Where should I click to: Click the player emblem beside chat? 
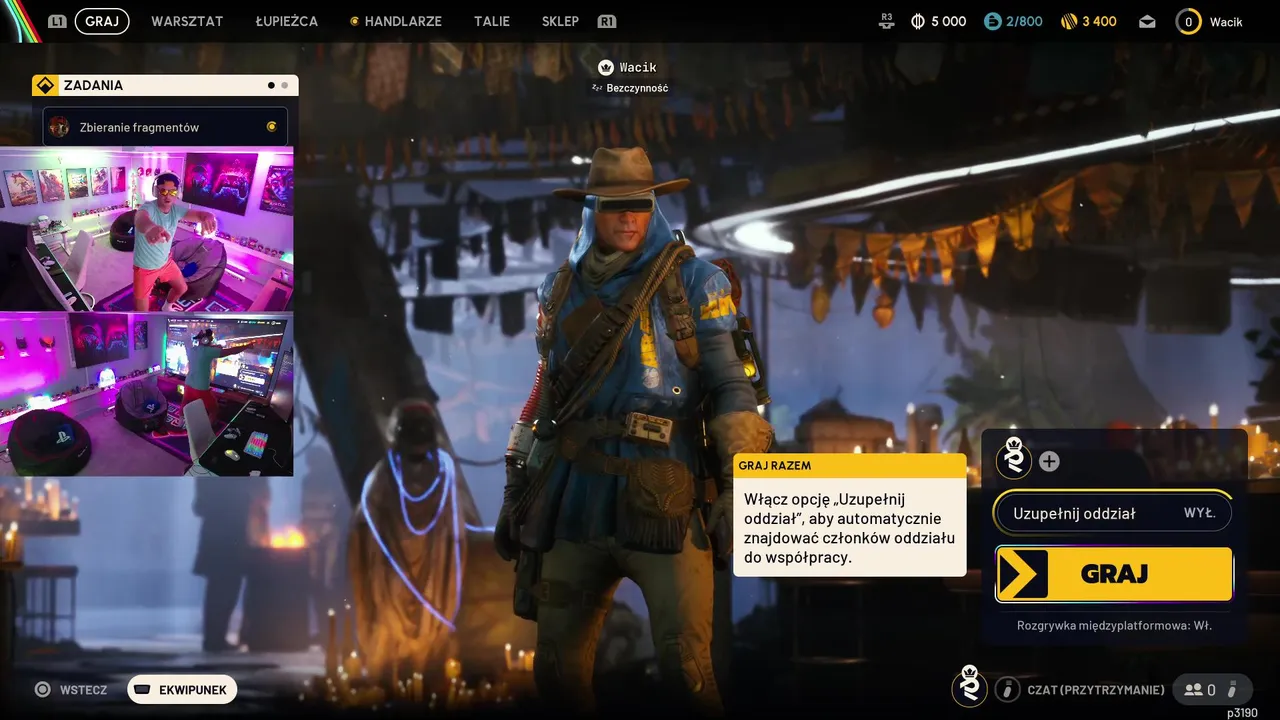(969, 686)
